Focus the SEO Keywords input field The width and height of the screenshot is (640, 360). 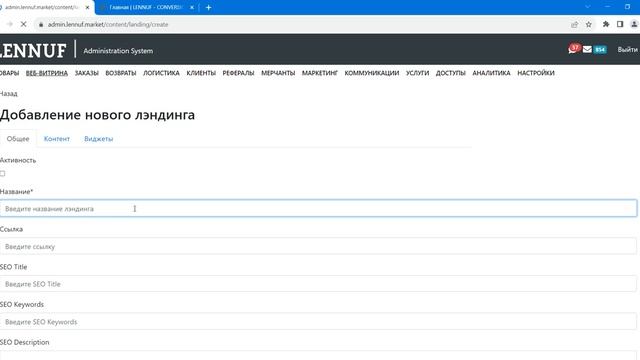tap(318, 322)
